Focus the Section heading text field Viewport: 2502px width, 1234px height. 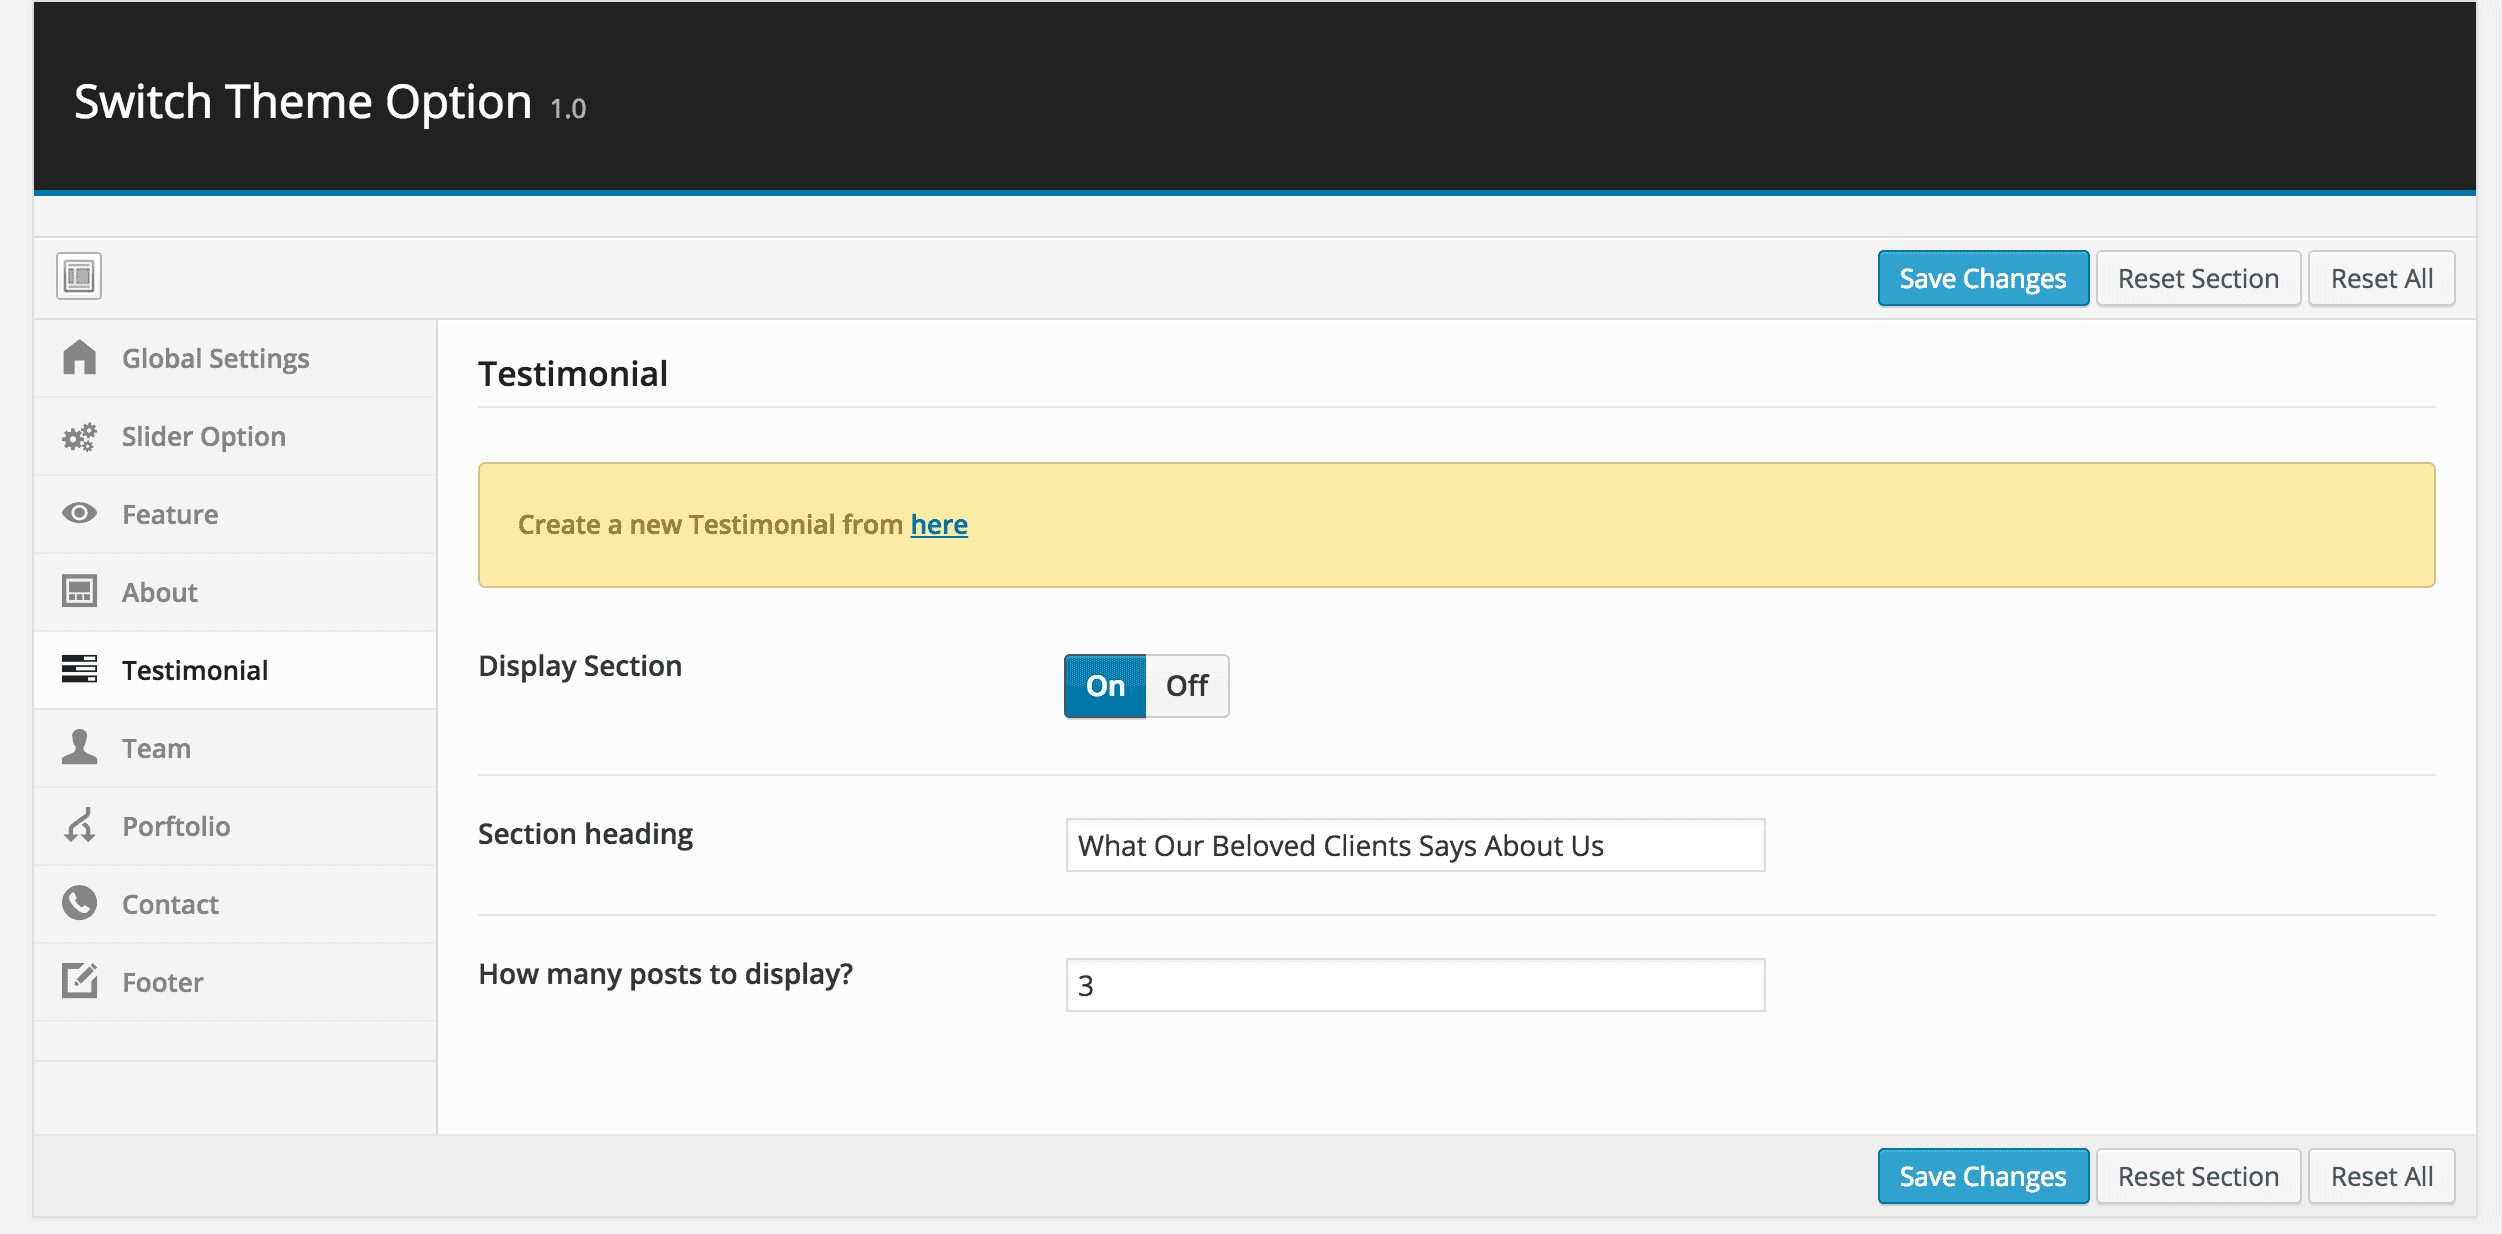pyautogui.click(x=1414, y=846)
